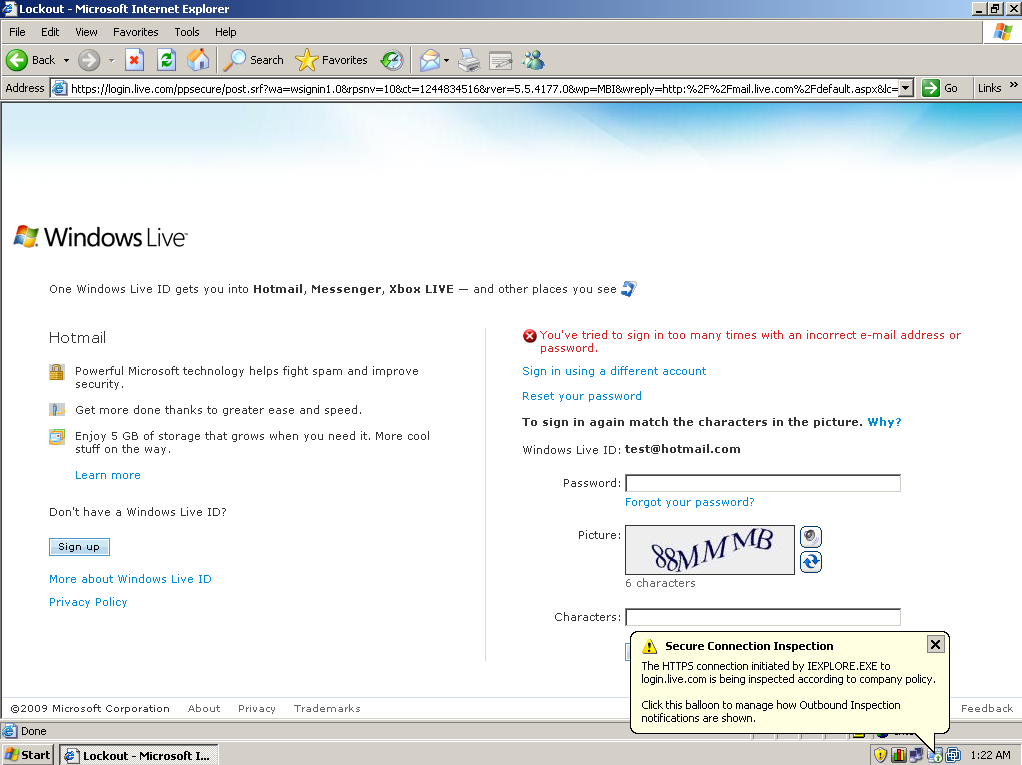The height and width of the screenshot is (765, 1022).
Task: Expand the Mail button dropdown arrow
Action: click(446, 60)
